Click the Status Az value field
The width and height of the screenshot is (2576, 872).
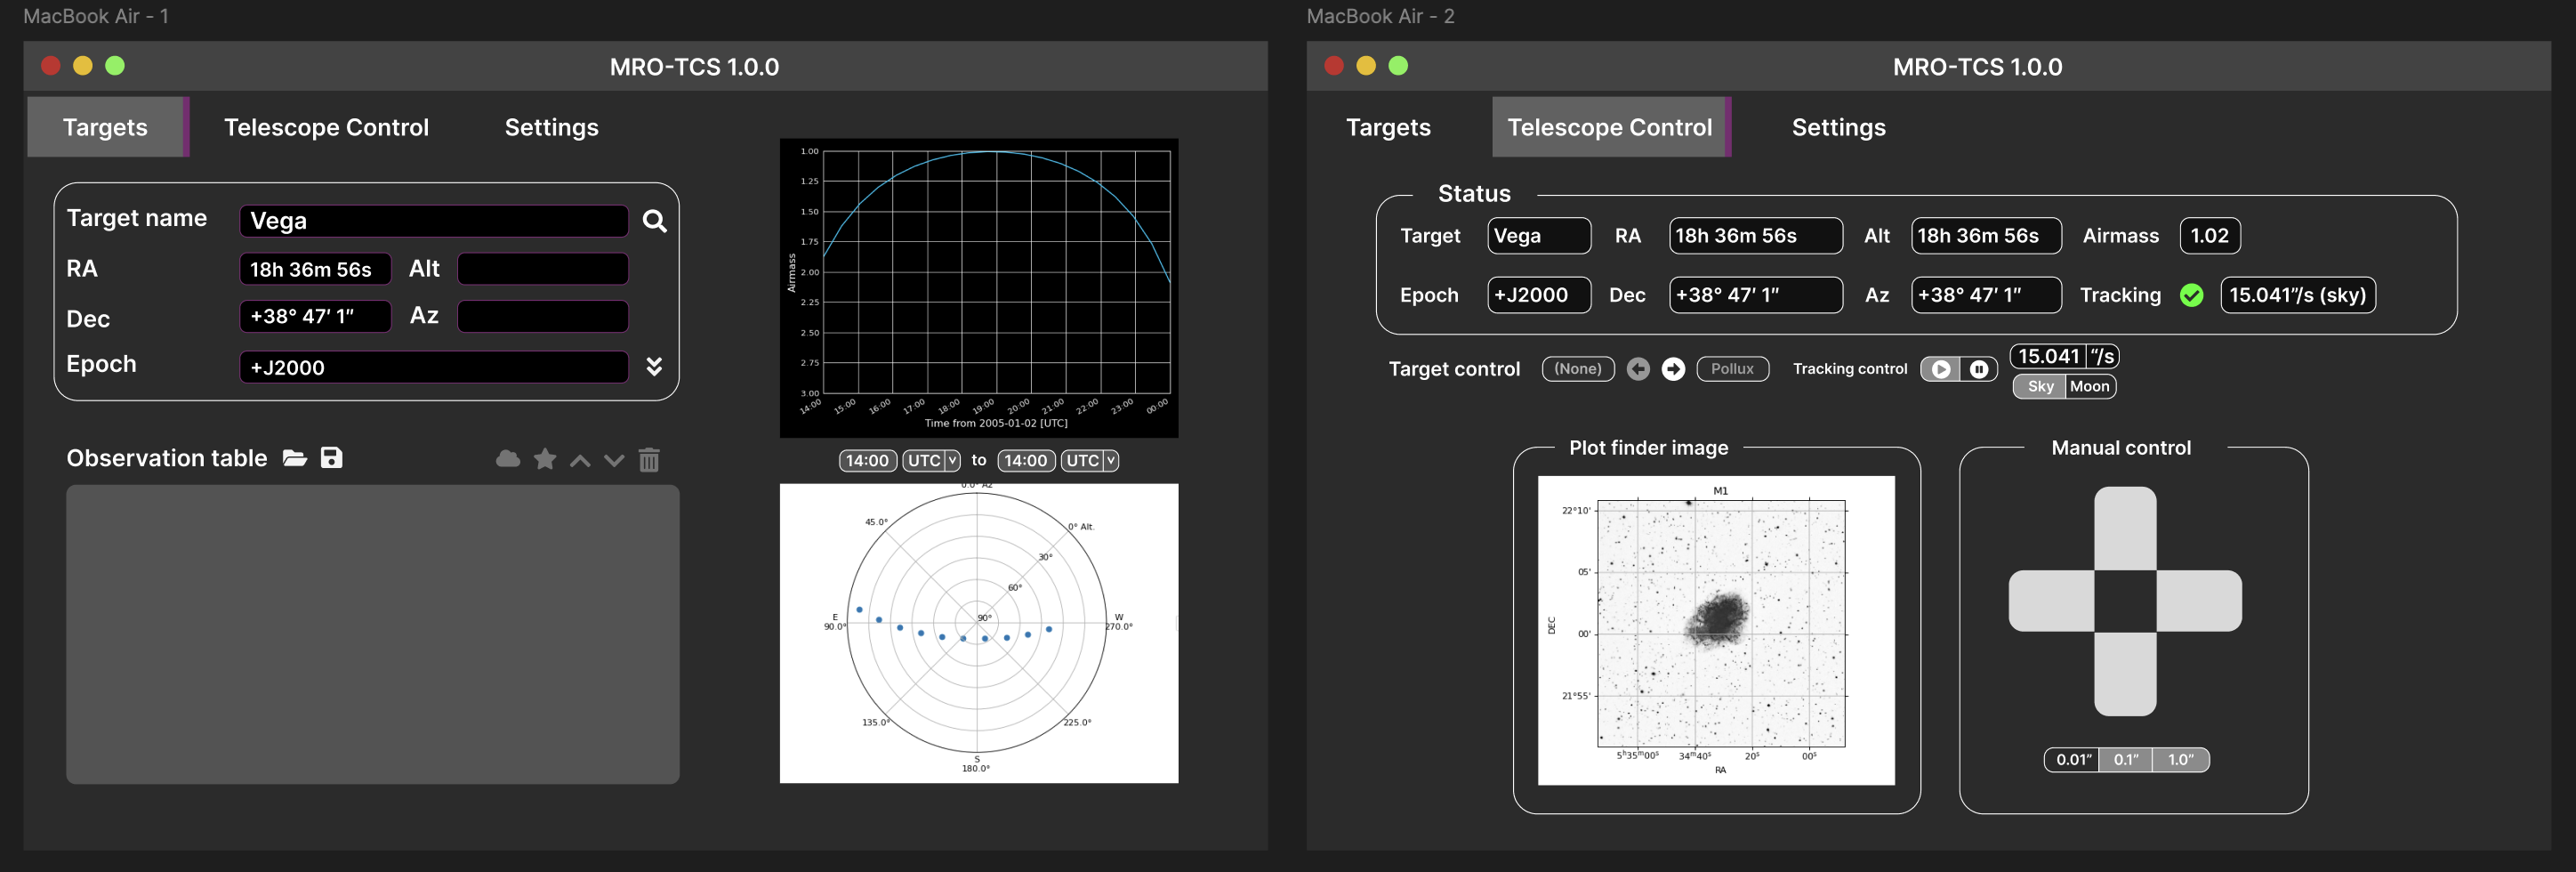(x=1986, y=295)
